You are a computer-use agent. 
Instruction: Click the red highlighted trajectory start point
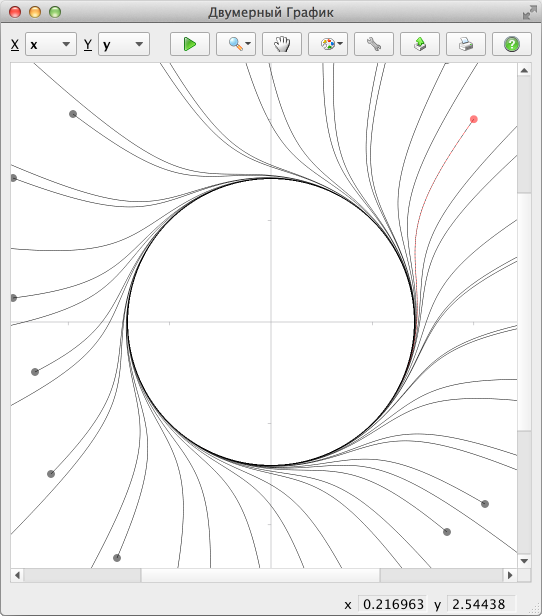474,119
